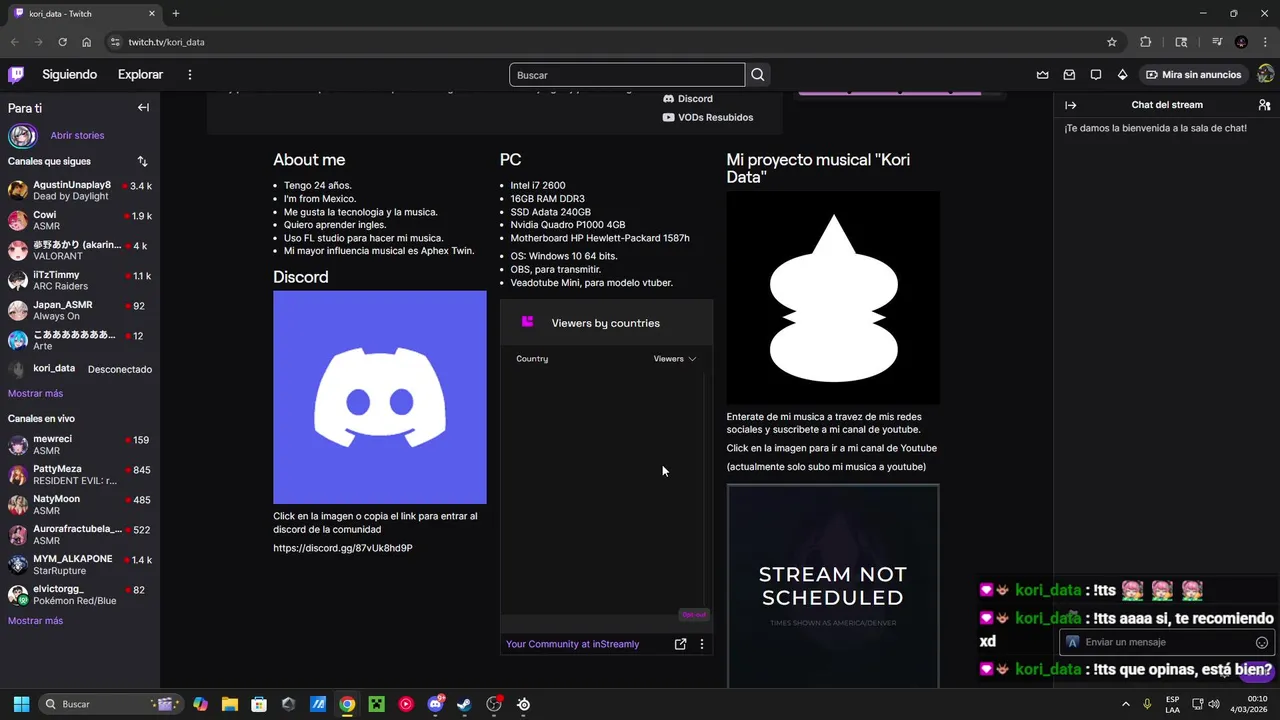Expand Mostrar más under followed channels
Viewport: 1280px width, 720px height.
point(35,393)
